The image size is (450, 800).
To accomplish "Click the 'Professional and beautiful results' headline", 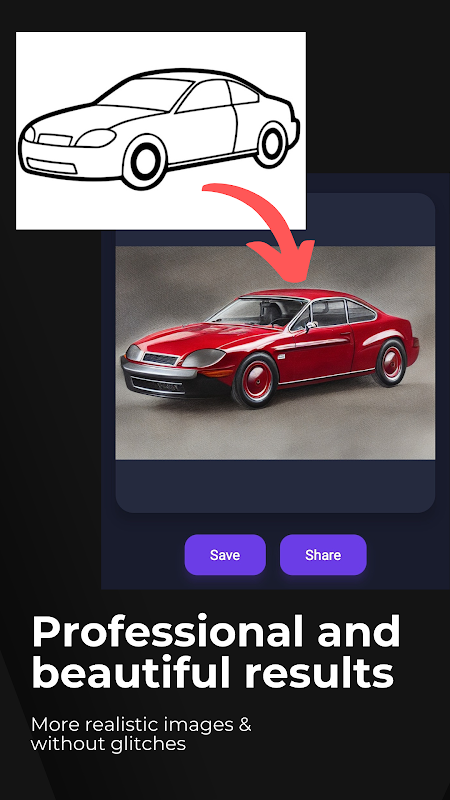I will point(216,651).
